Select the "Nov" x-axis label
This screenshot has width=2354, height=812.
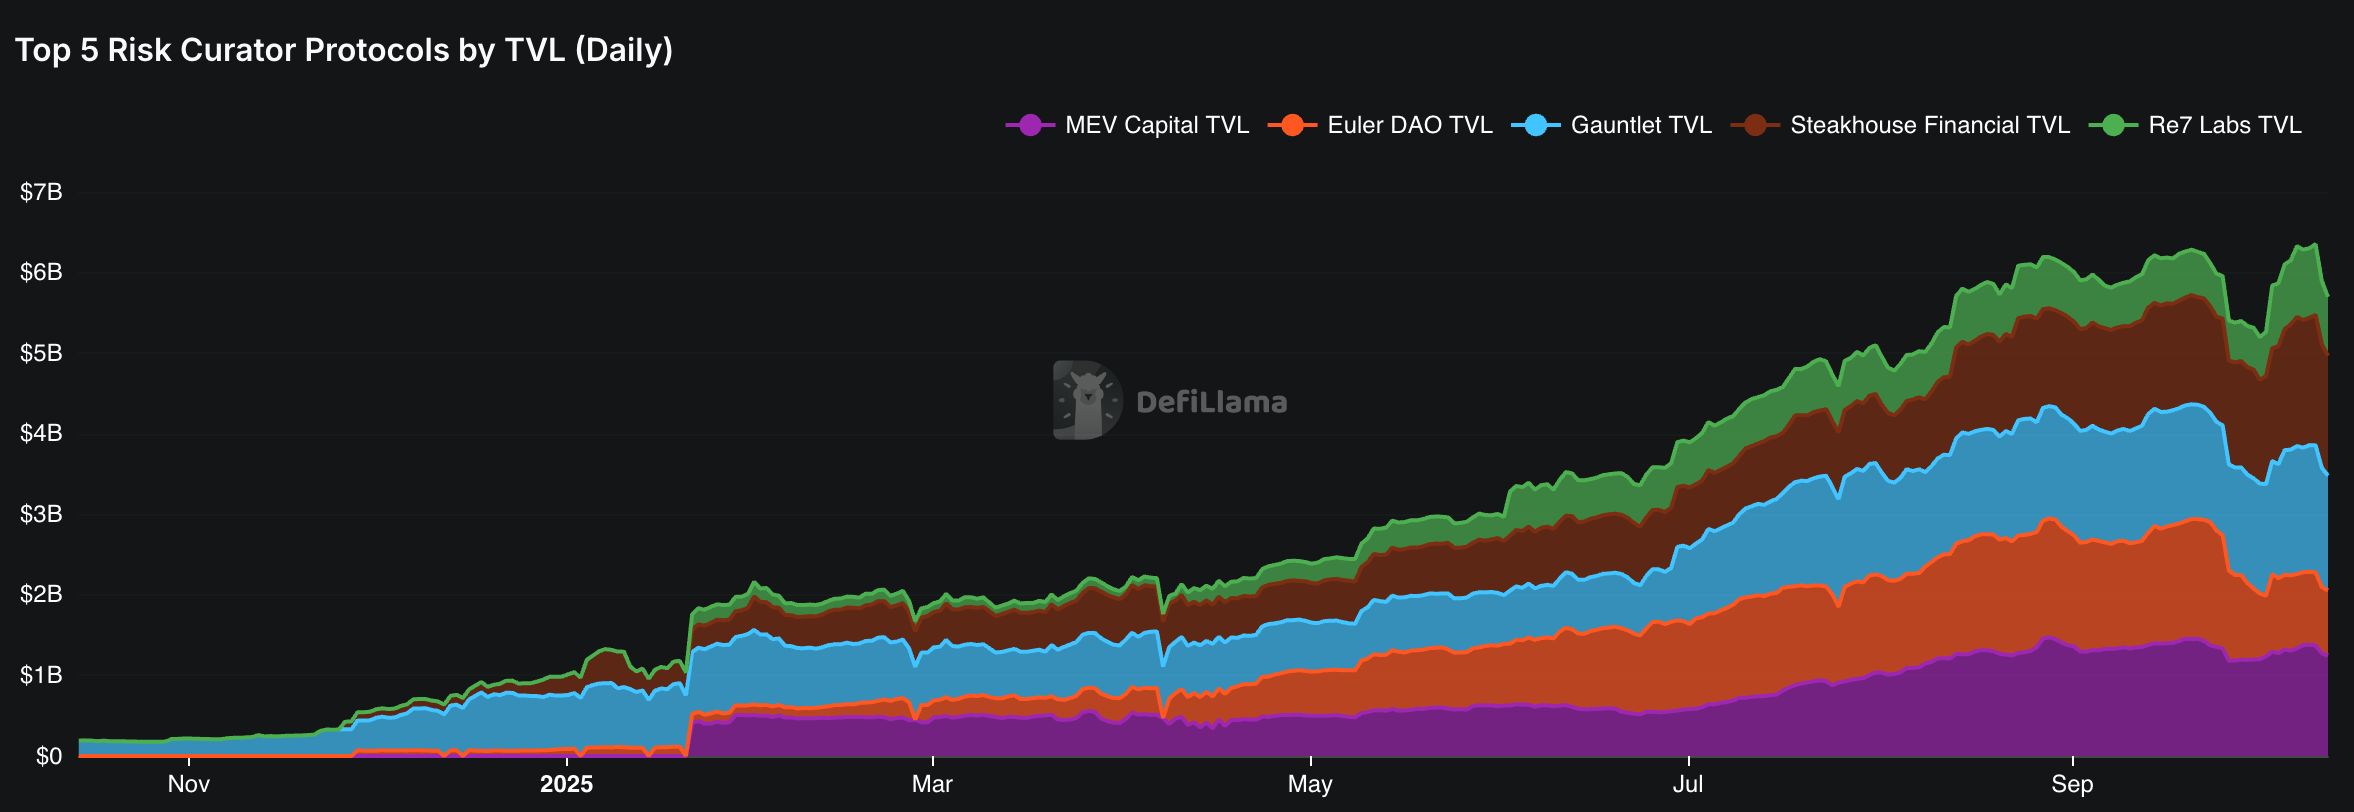(x=188, y=784)
